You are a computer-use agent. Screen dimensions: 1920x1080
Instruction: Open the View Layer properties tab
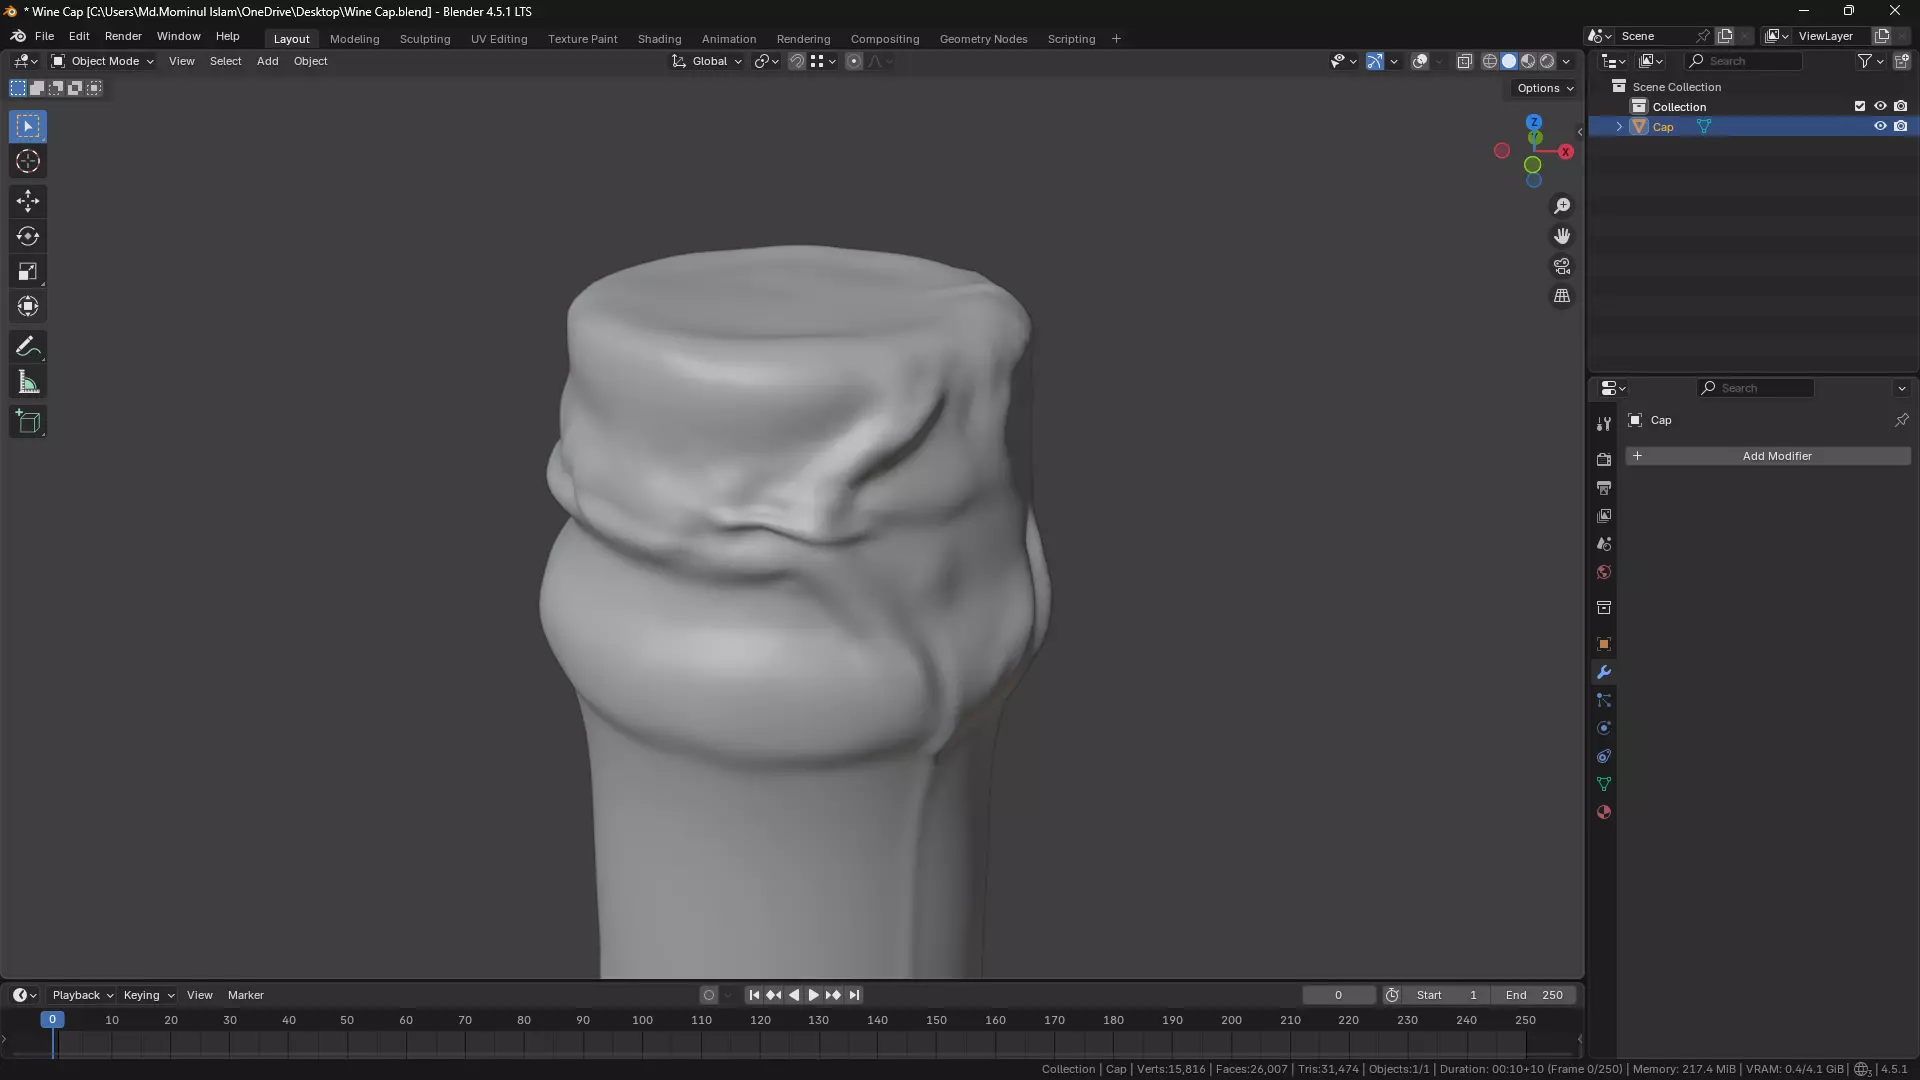tap(1604, 516)
